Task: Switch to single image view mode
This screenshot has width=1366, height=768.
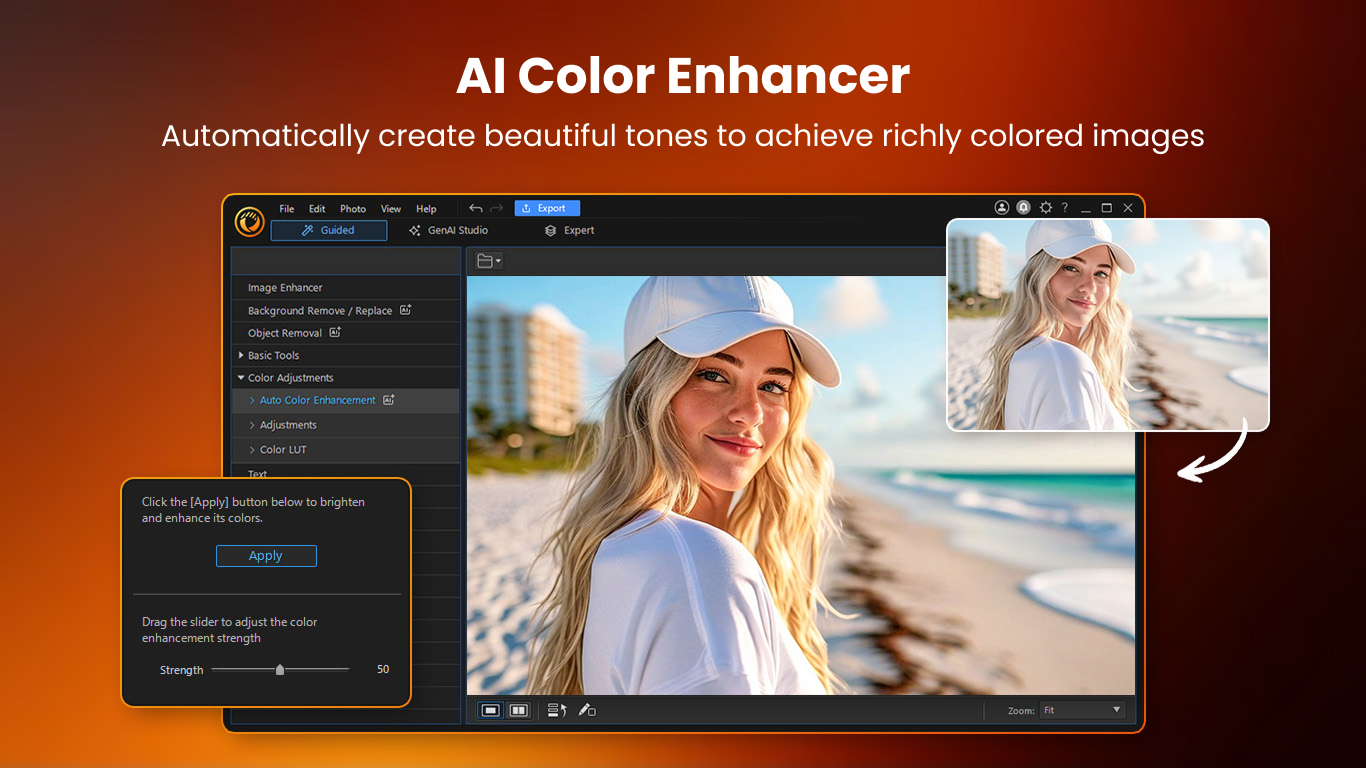Action: pyautogui.click(x=490, y=710)
